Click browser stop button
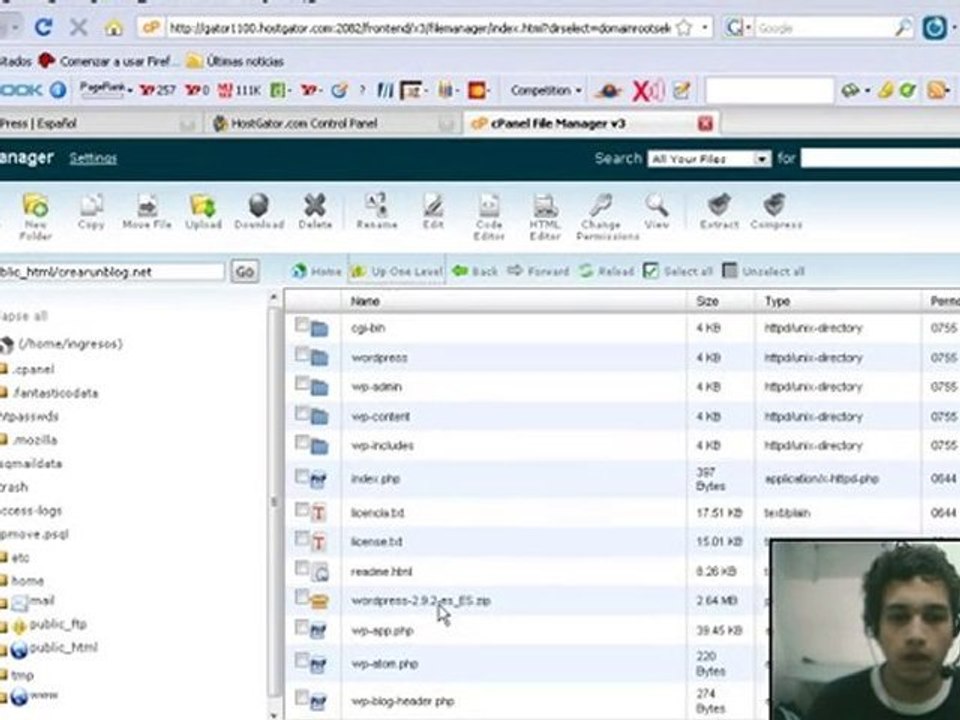The width and height of the screenshot is (960, 720). click(x=78, y=28)
